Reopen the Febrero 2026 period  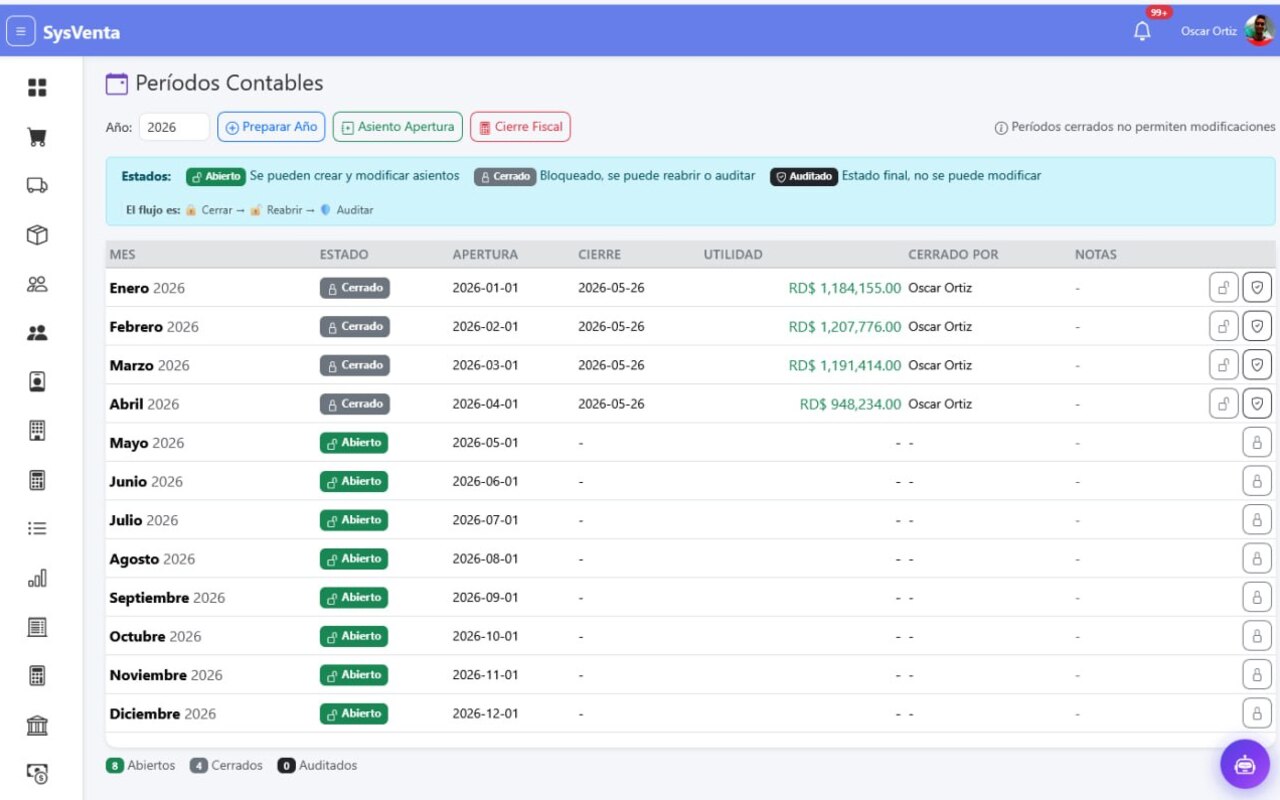point(1224,326)
